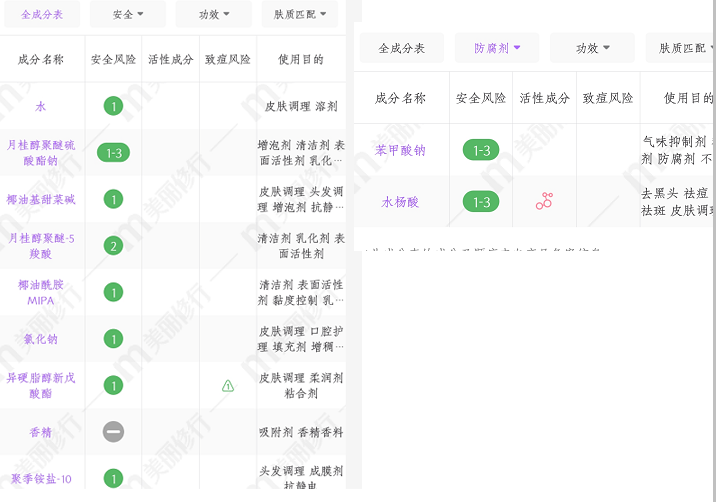The image size is (716, 502).
Task: Click 安全风险 header in left table
Action: (x=113, y=59)
